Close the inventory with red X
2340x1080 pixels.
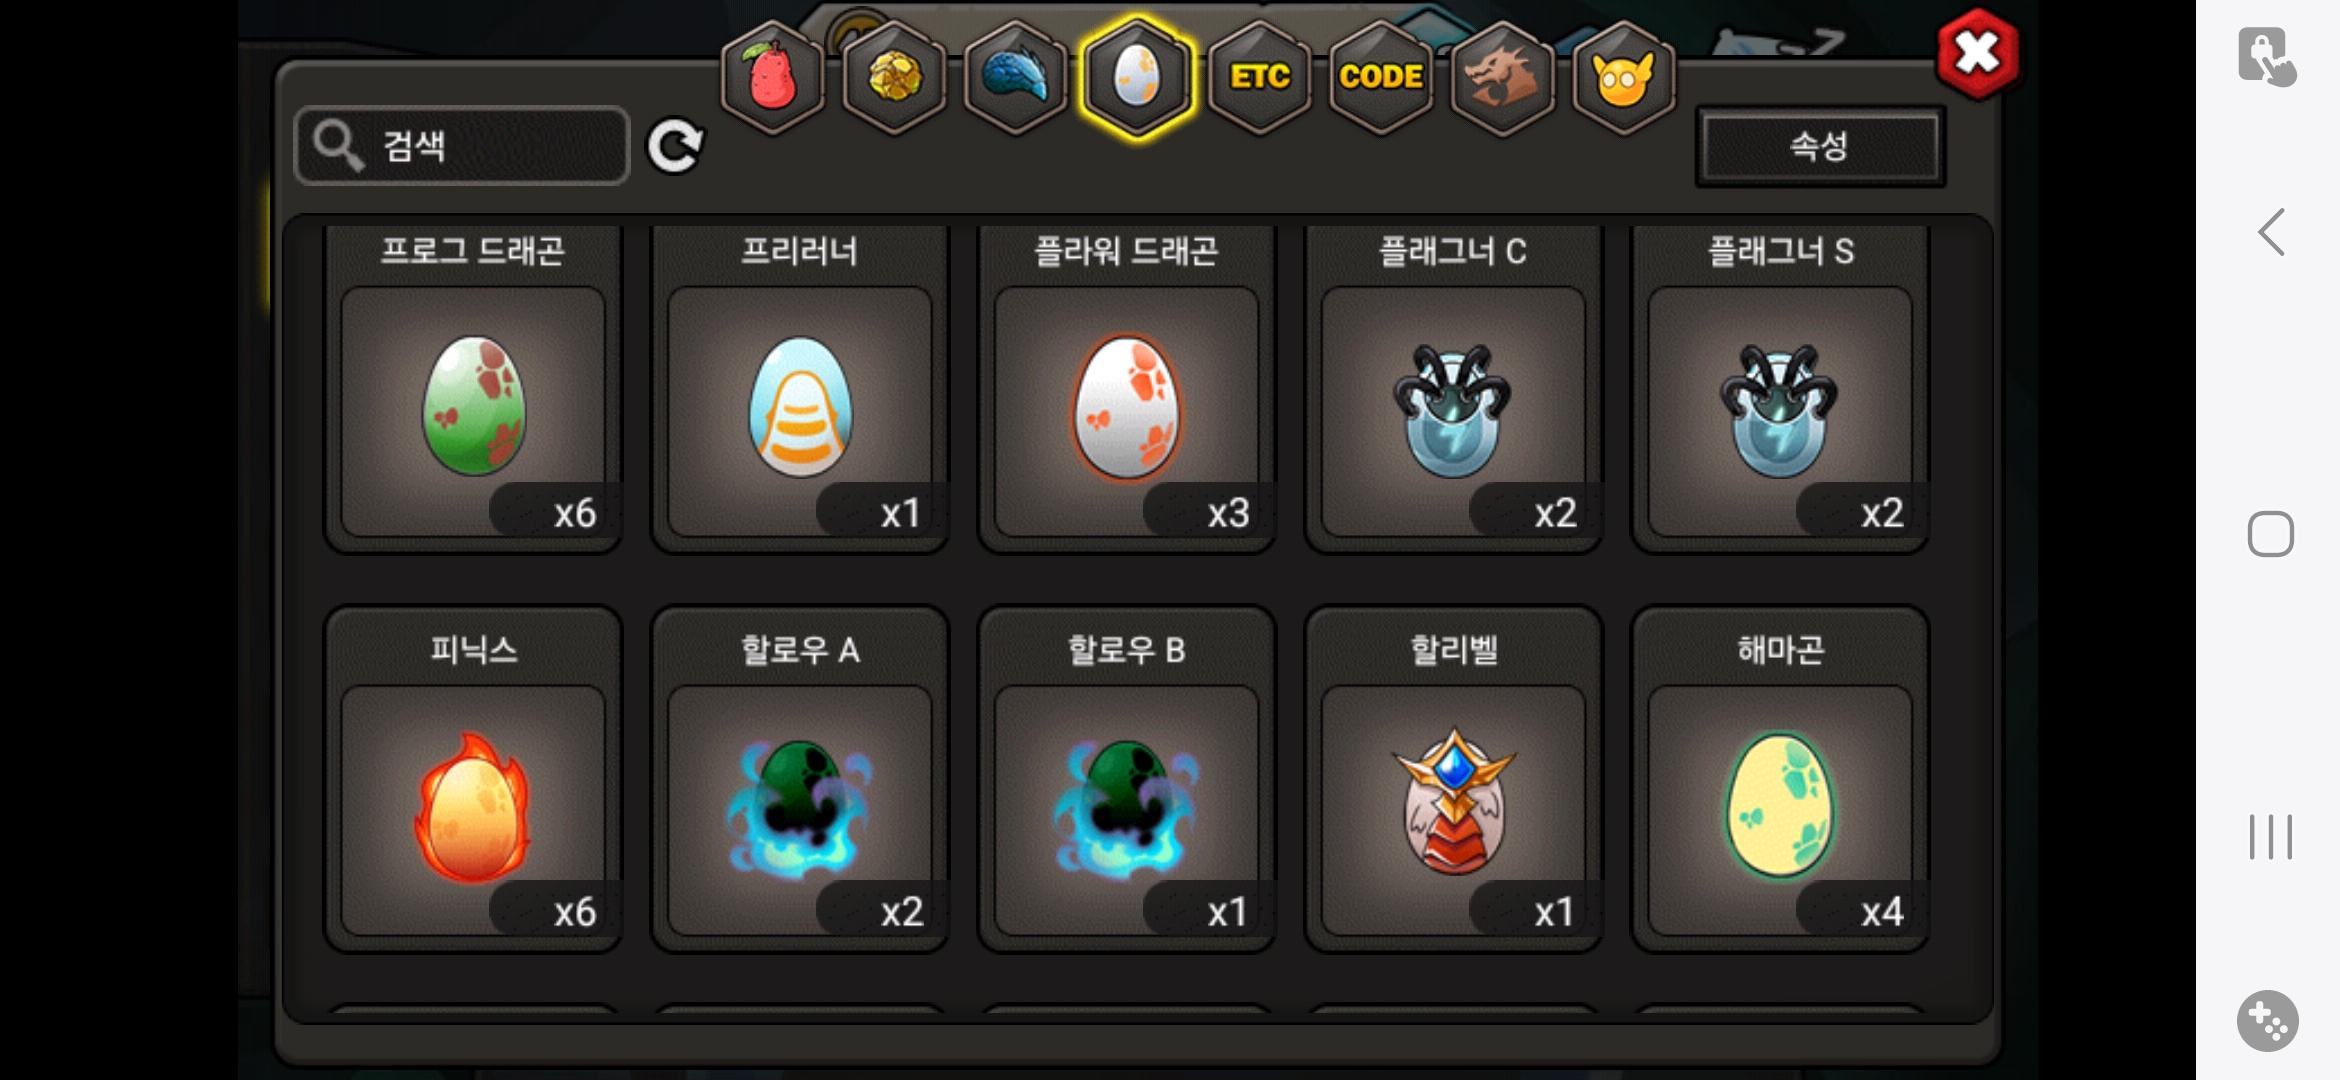(1977, 54)
